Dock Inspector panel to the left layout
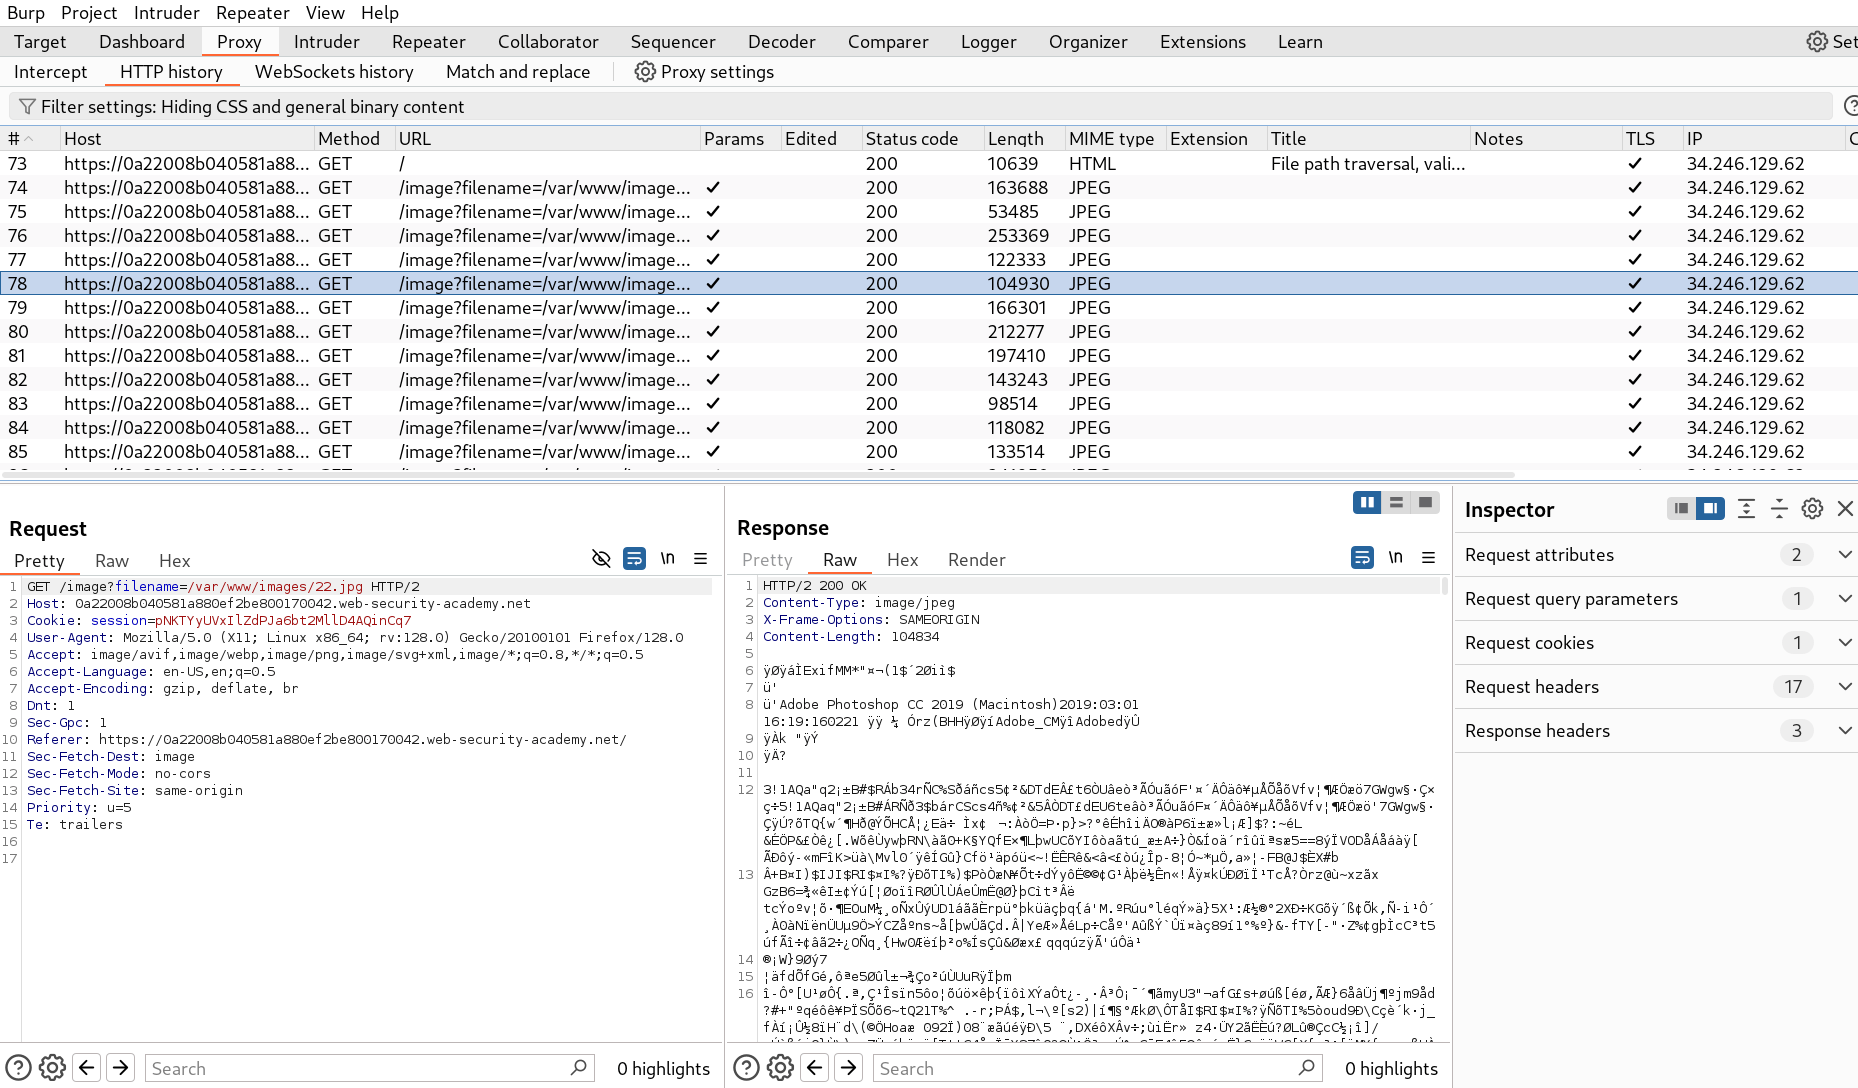The image size is (1858, 1088). (1682, 509)
